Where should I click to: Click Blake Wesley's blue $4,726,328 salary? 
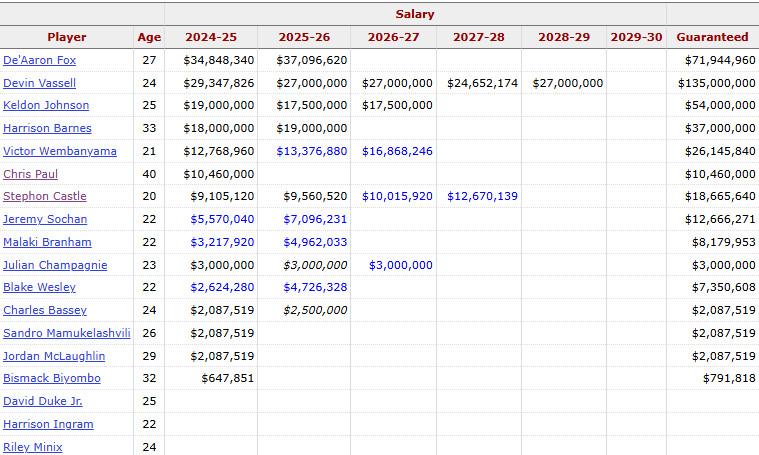pos(315,287)
